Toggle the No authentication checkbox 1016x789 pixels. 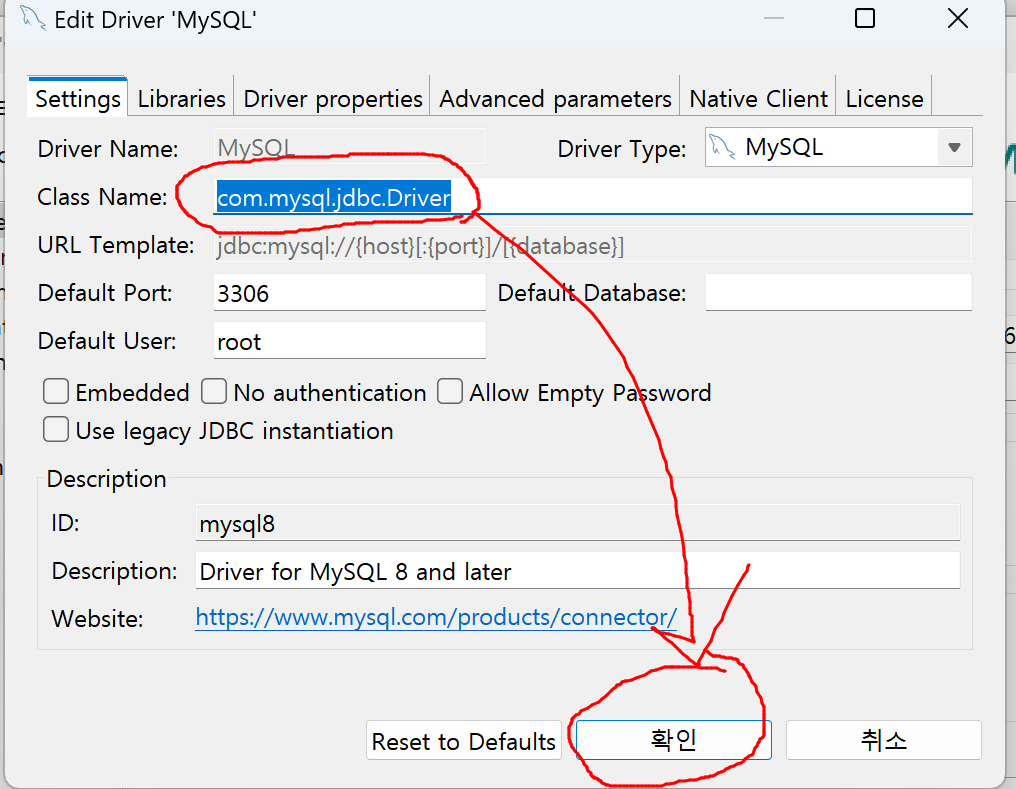point(214,392)
